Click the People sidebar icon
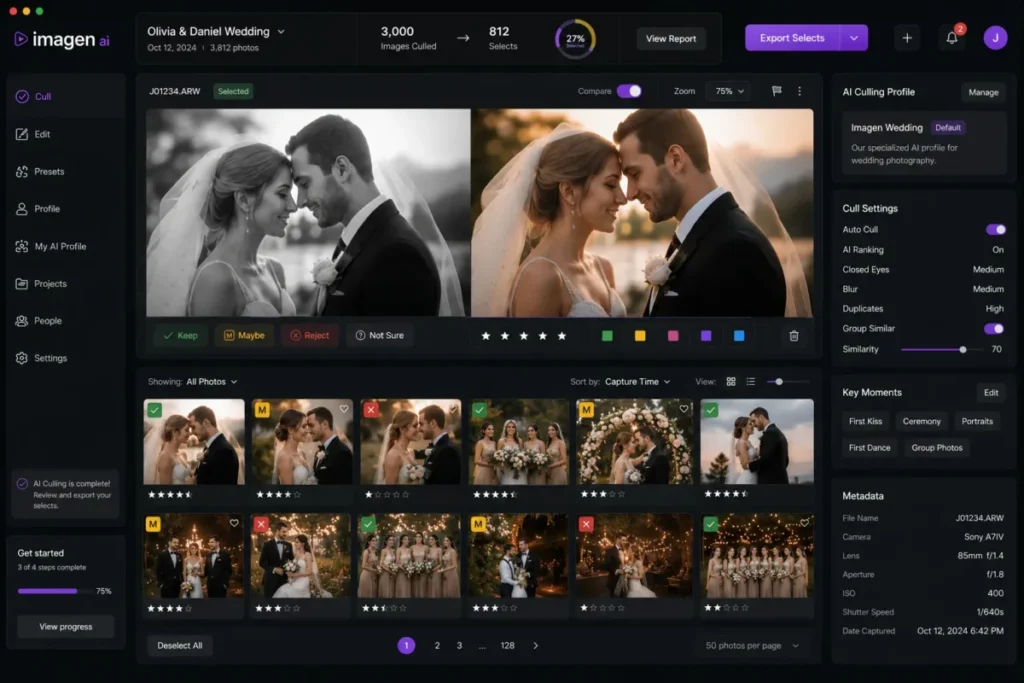Image resolution: width=1024 pixels, height=683 pixels. click(x=22, y=321)
